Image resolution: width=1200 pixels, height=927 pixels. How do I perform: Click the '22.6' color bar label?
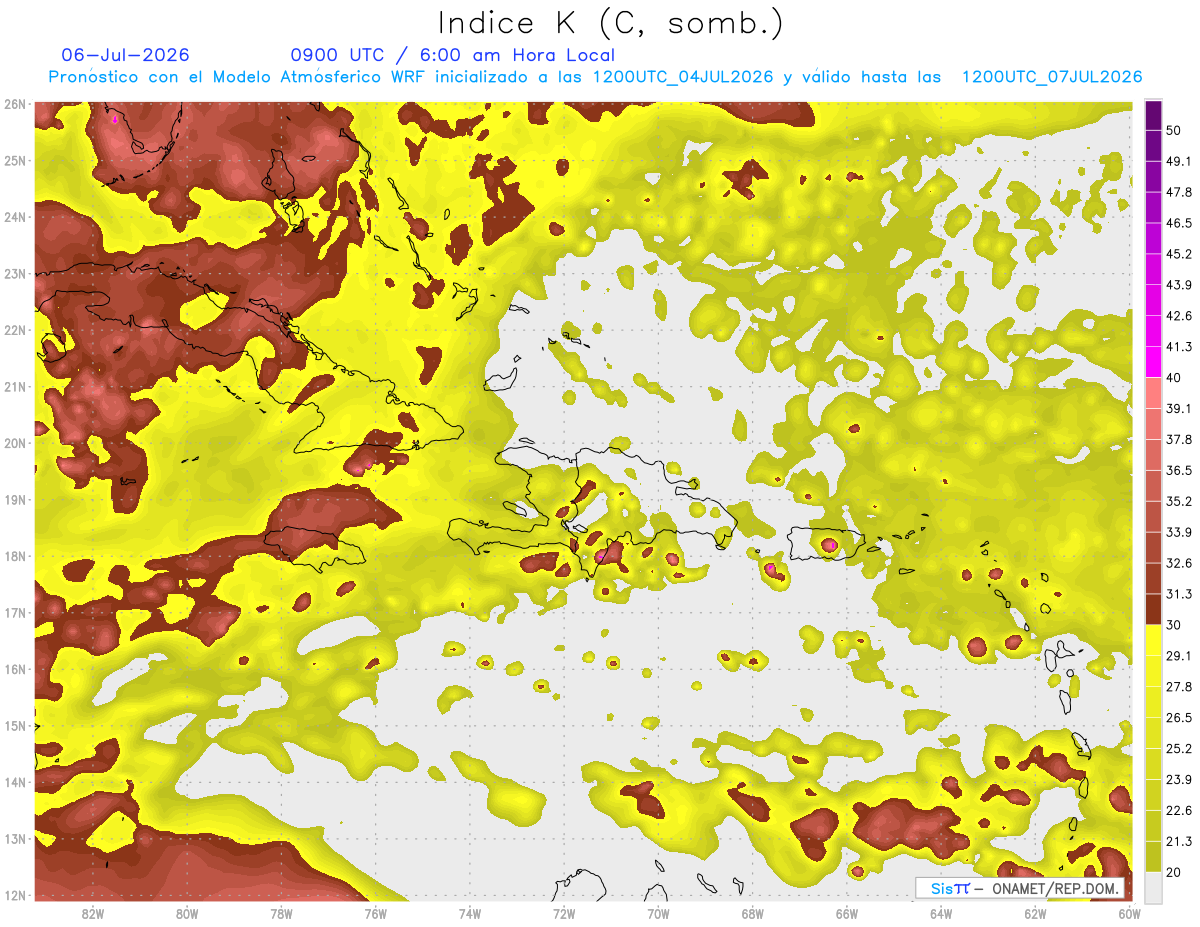1178,810
